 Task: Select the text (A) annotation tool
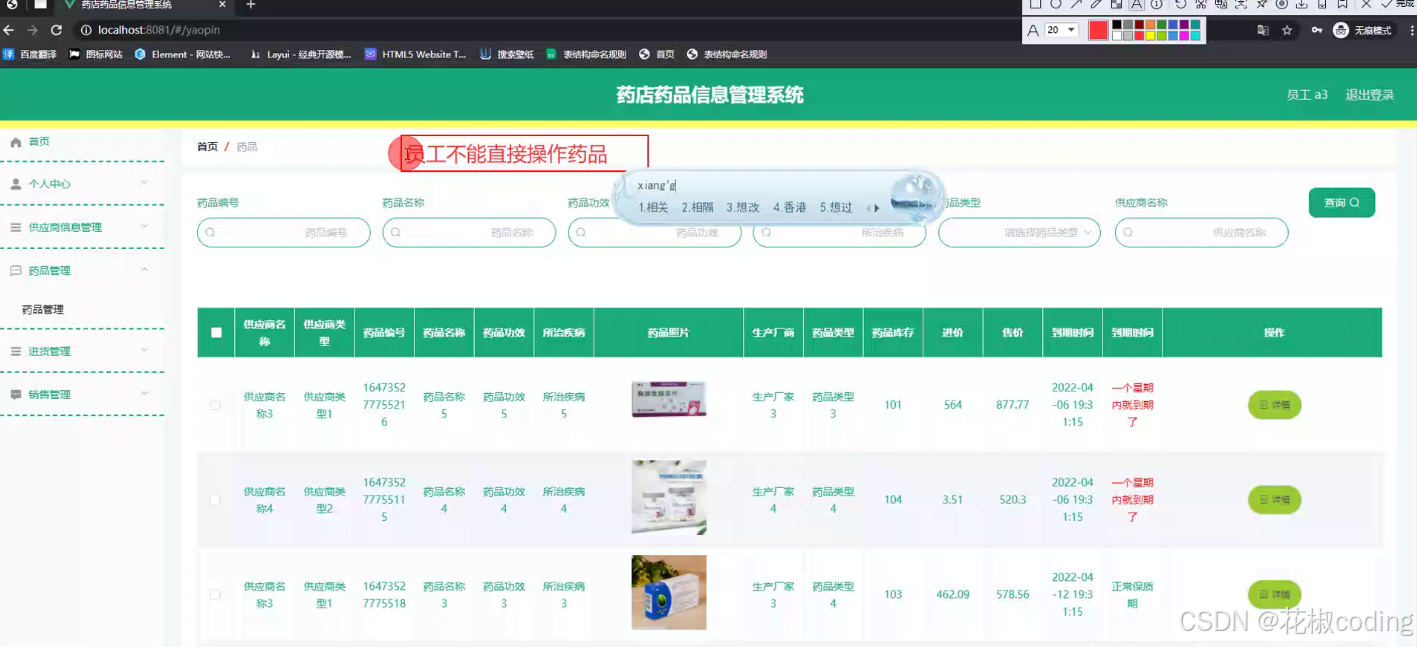pyautogui.click(x=1137, y=7)
